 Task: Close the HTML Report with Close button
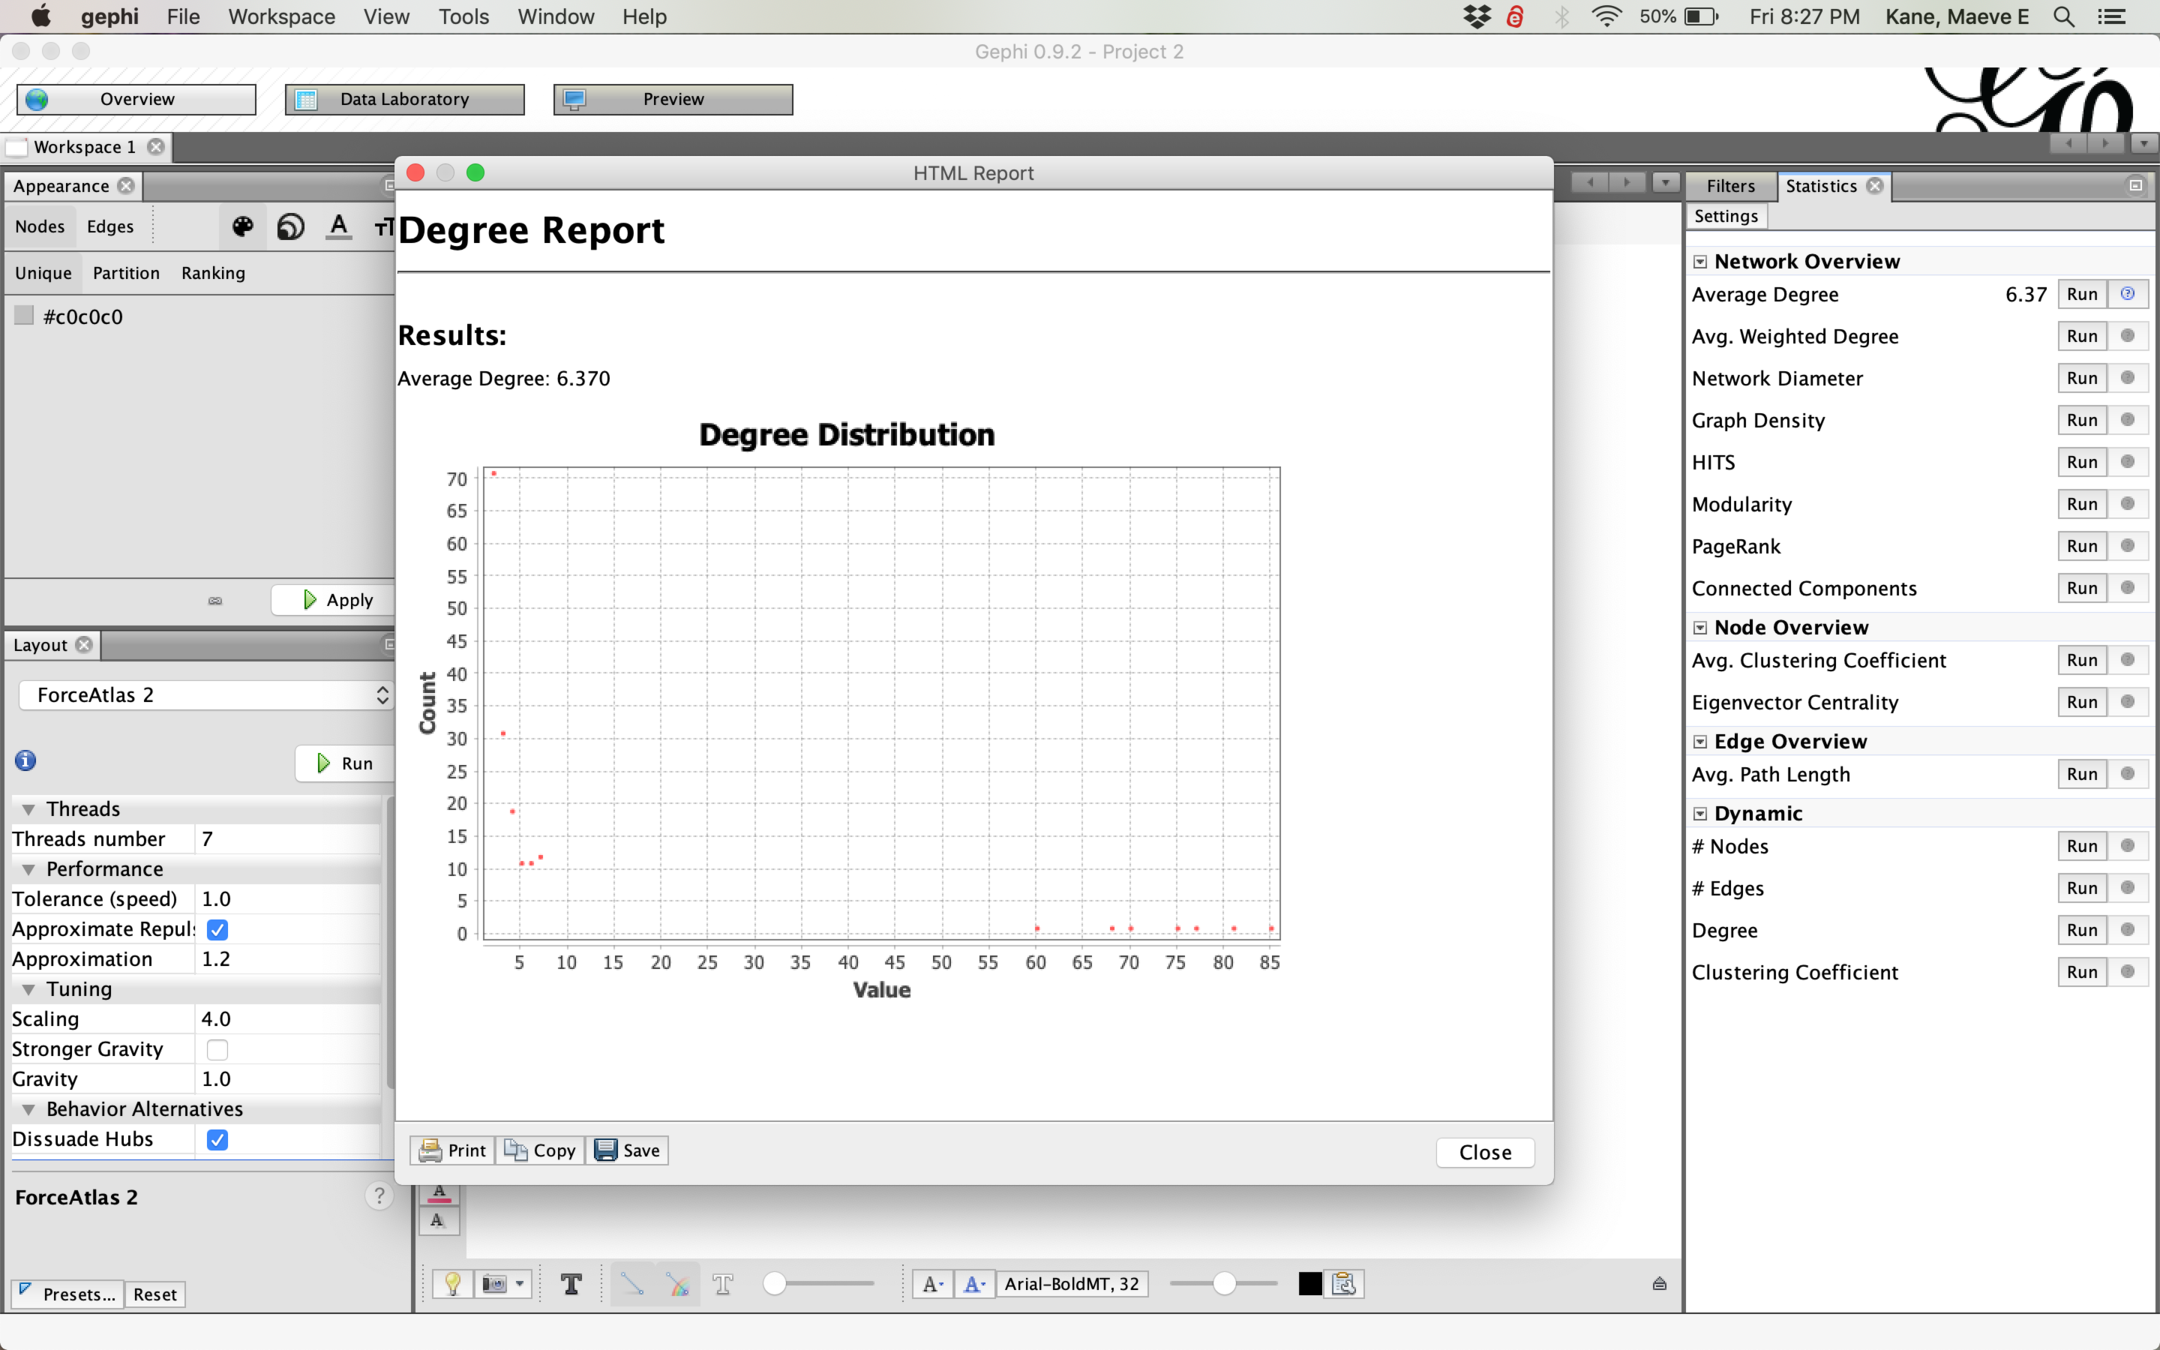click(1484, 1152)
